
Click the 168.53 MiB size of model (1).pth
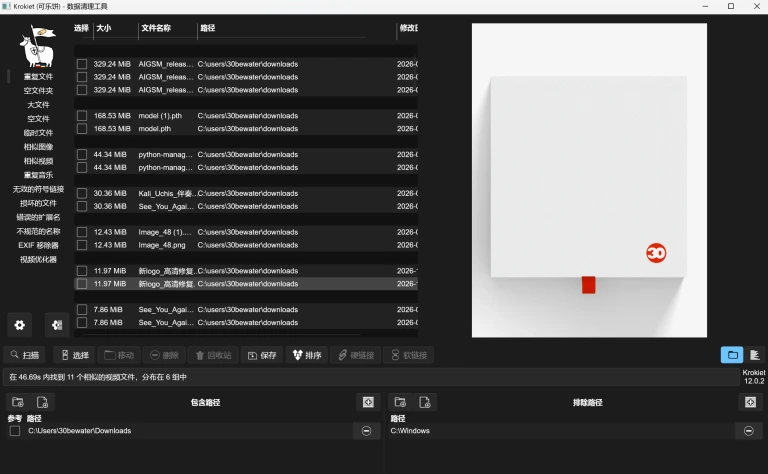(x=112, y=116)
